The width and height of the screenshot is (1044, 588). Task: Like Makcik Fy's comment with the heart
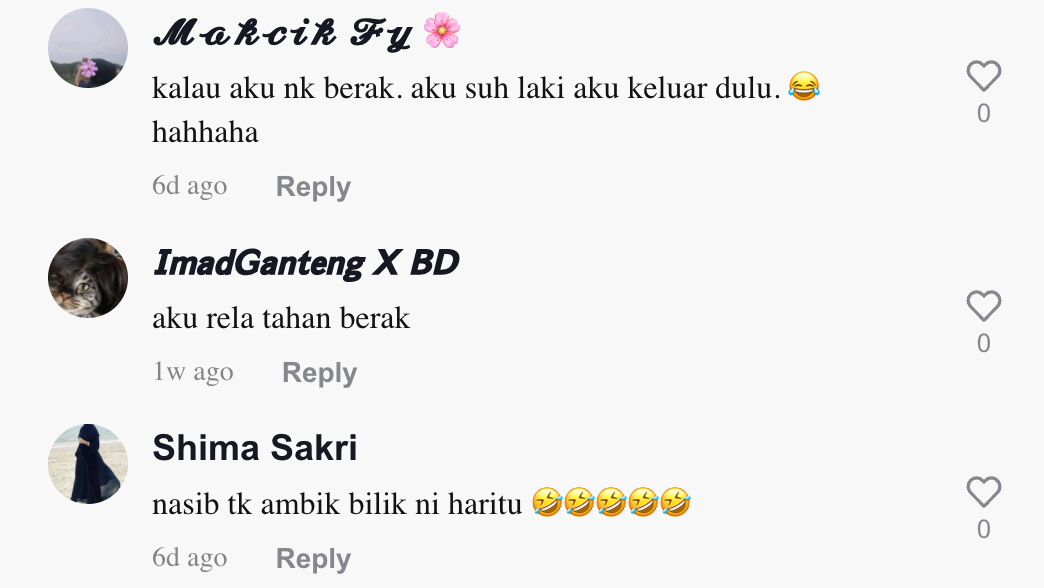983,76
